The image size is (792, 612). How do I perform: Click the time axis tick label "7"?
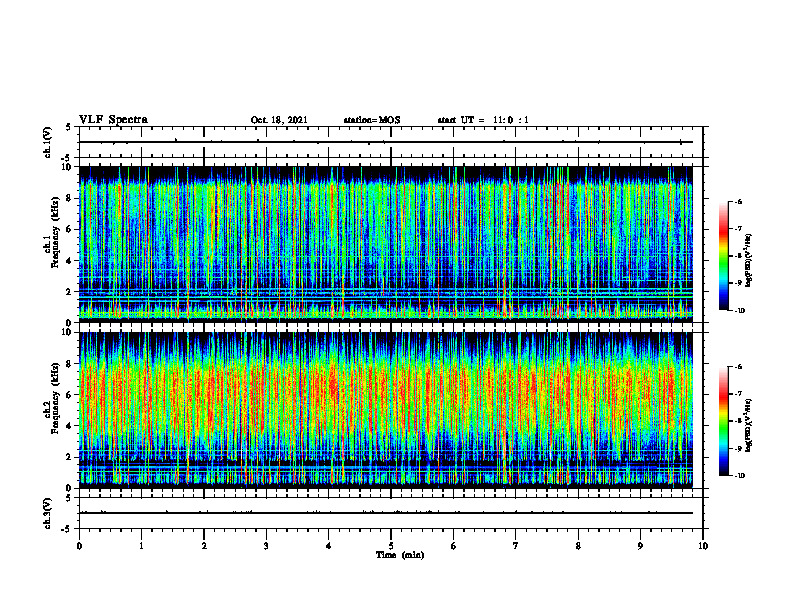point(516,546)
